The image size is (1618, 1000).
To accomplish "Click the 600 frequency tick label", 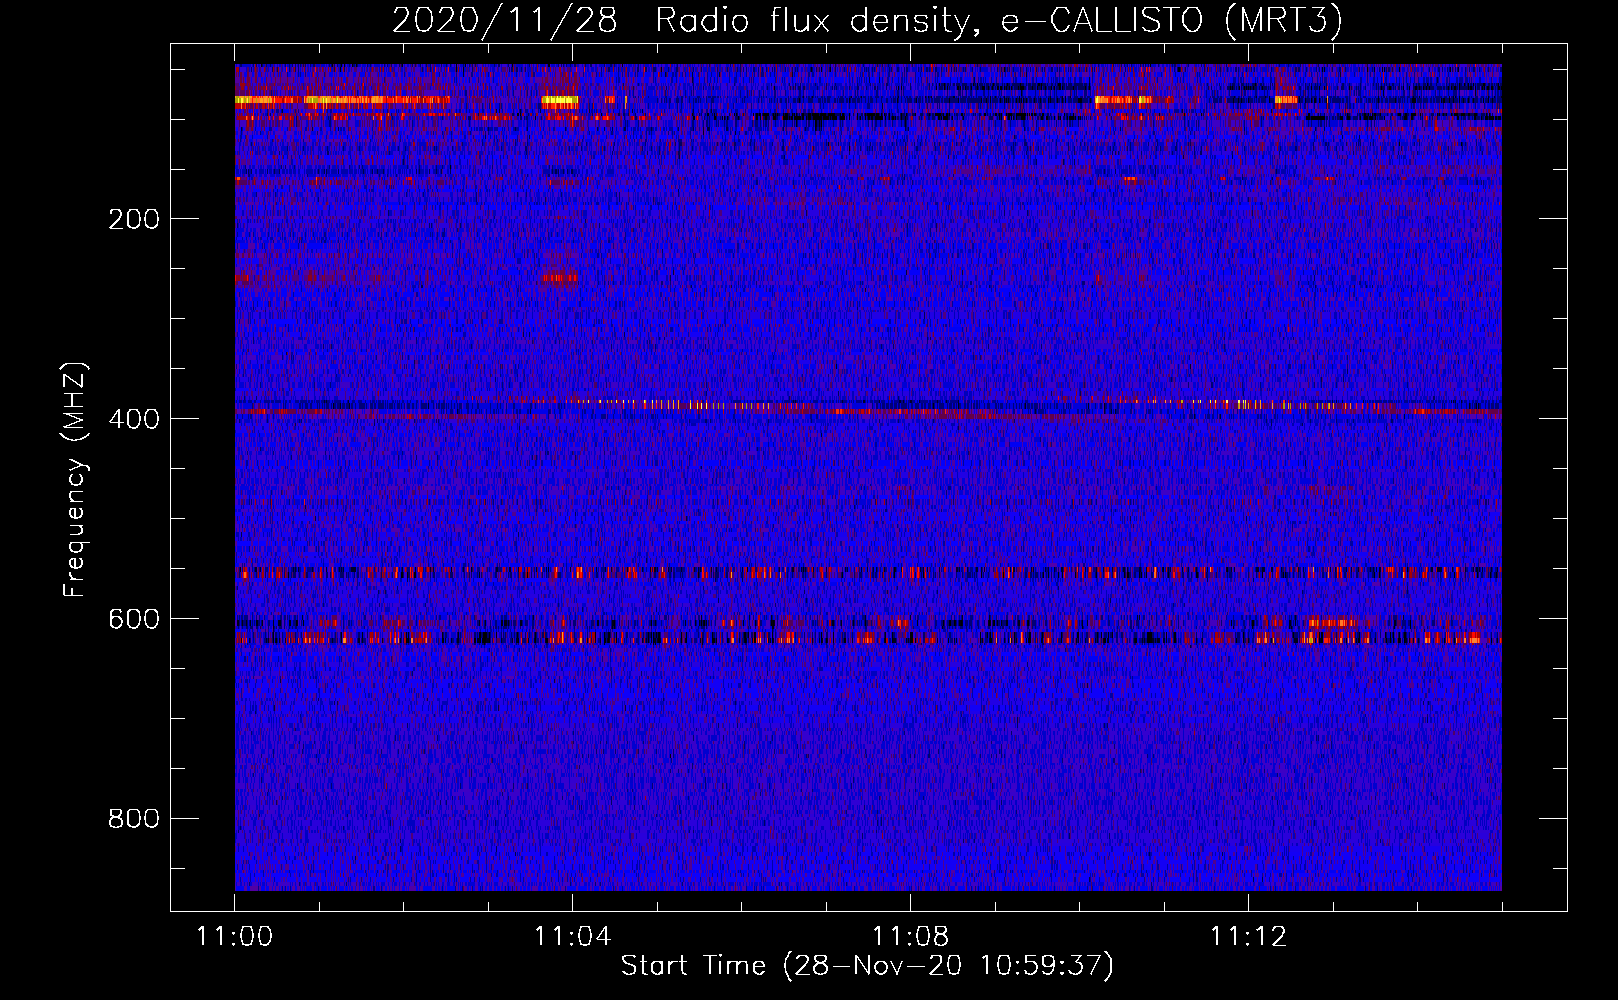I will [x=134, y=619].
